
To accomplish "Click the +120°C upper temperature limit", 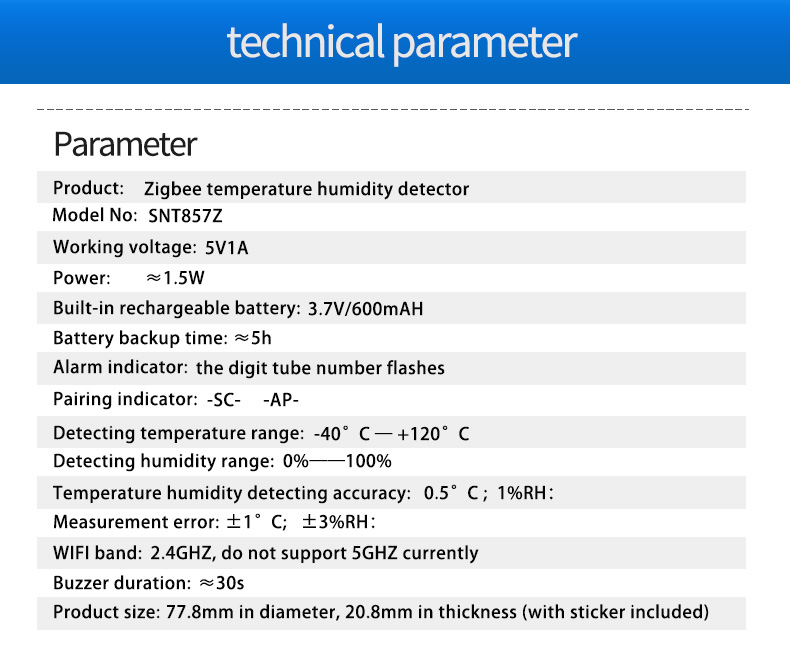I will point(433,433).
